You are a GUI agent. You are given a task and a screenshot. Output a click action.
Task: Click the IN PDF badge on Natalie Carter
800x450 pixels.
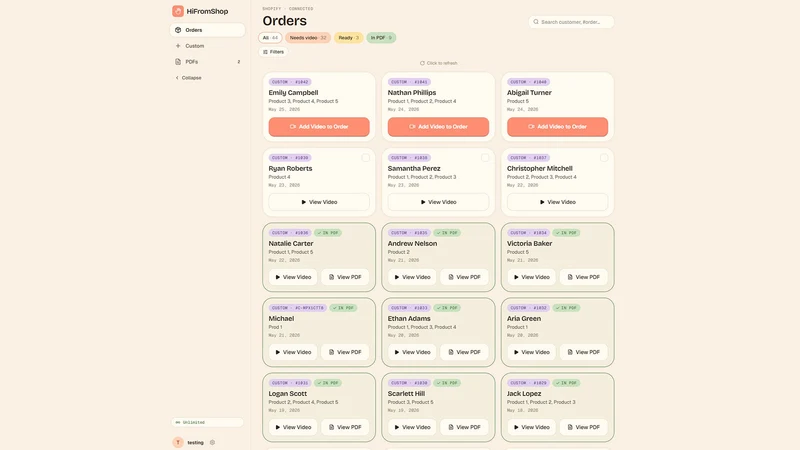tap(328, 233)
